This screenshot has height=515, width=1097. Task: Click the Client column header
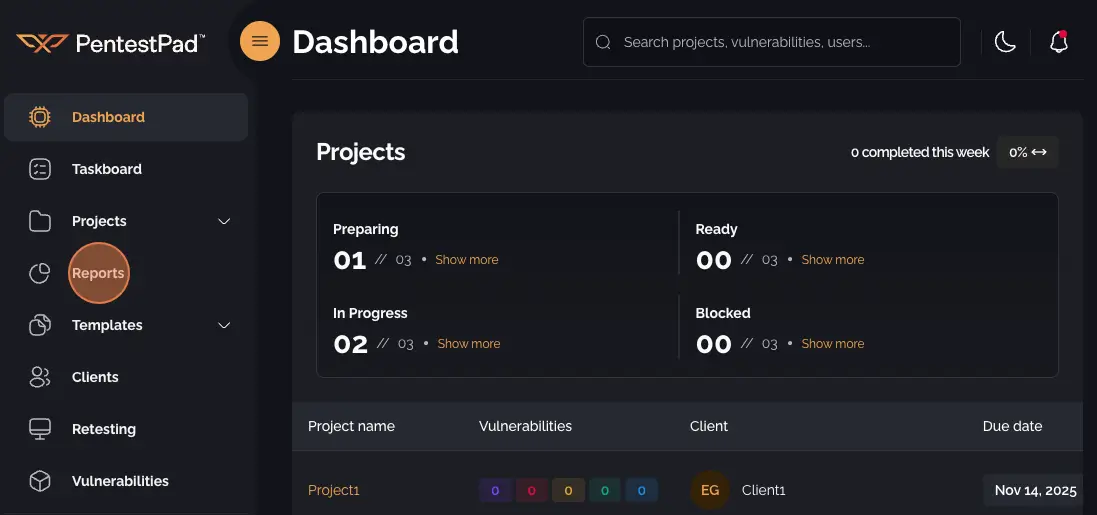(709, 426)
